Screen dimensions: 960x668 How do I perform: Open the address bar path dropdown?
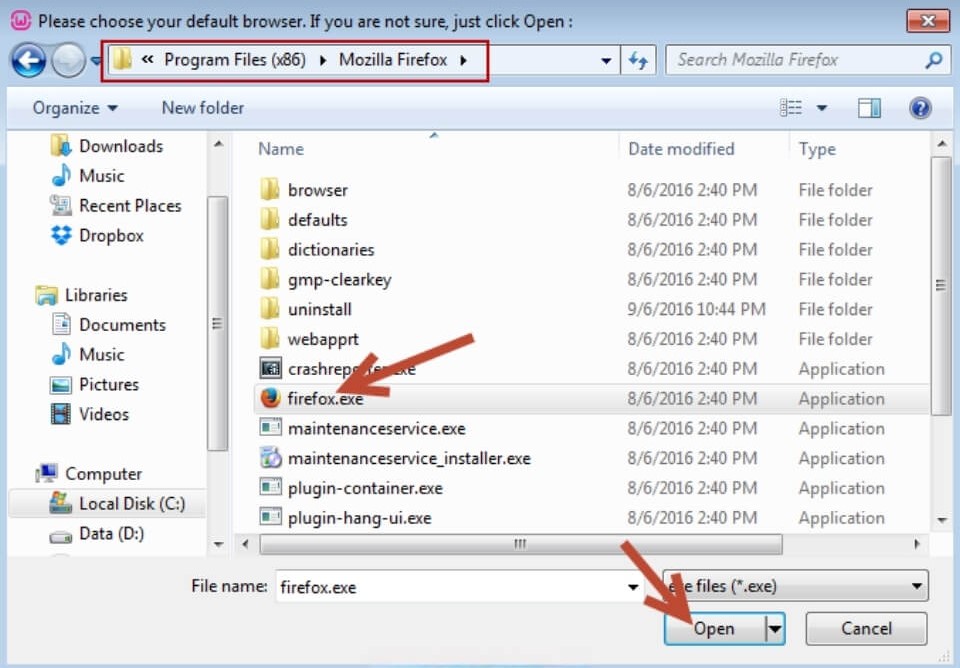(606, 60)
